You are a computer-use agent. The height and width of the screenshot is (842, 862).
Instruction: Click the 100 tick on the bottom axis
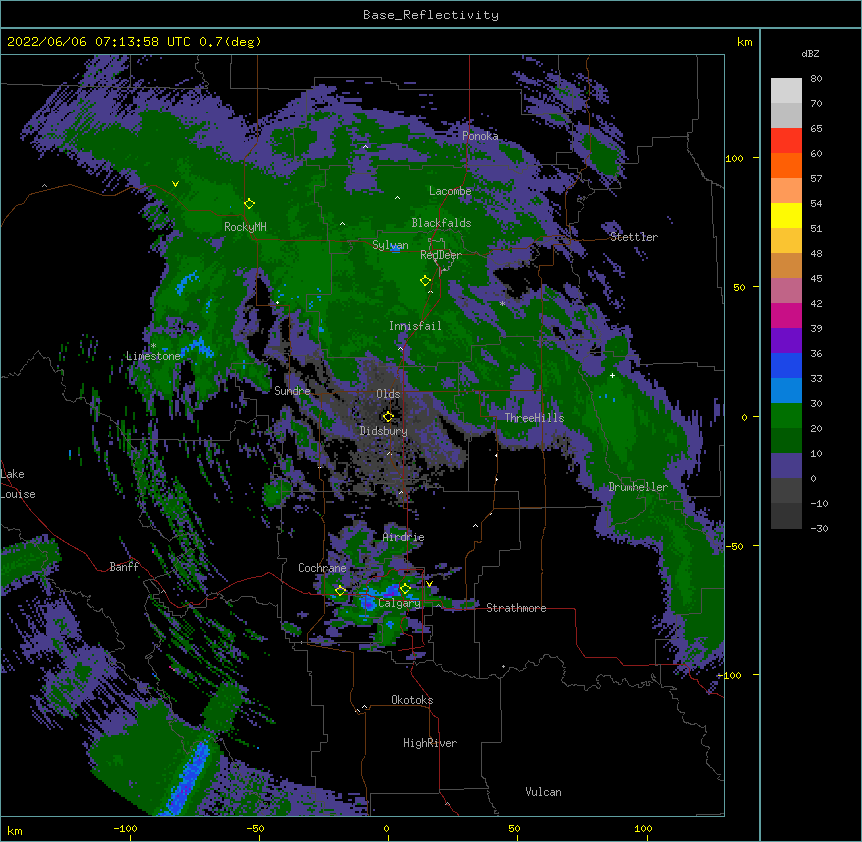644,829
